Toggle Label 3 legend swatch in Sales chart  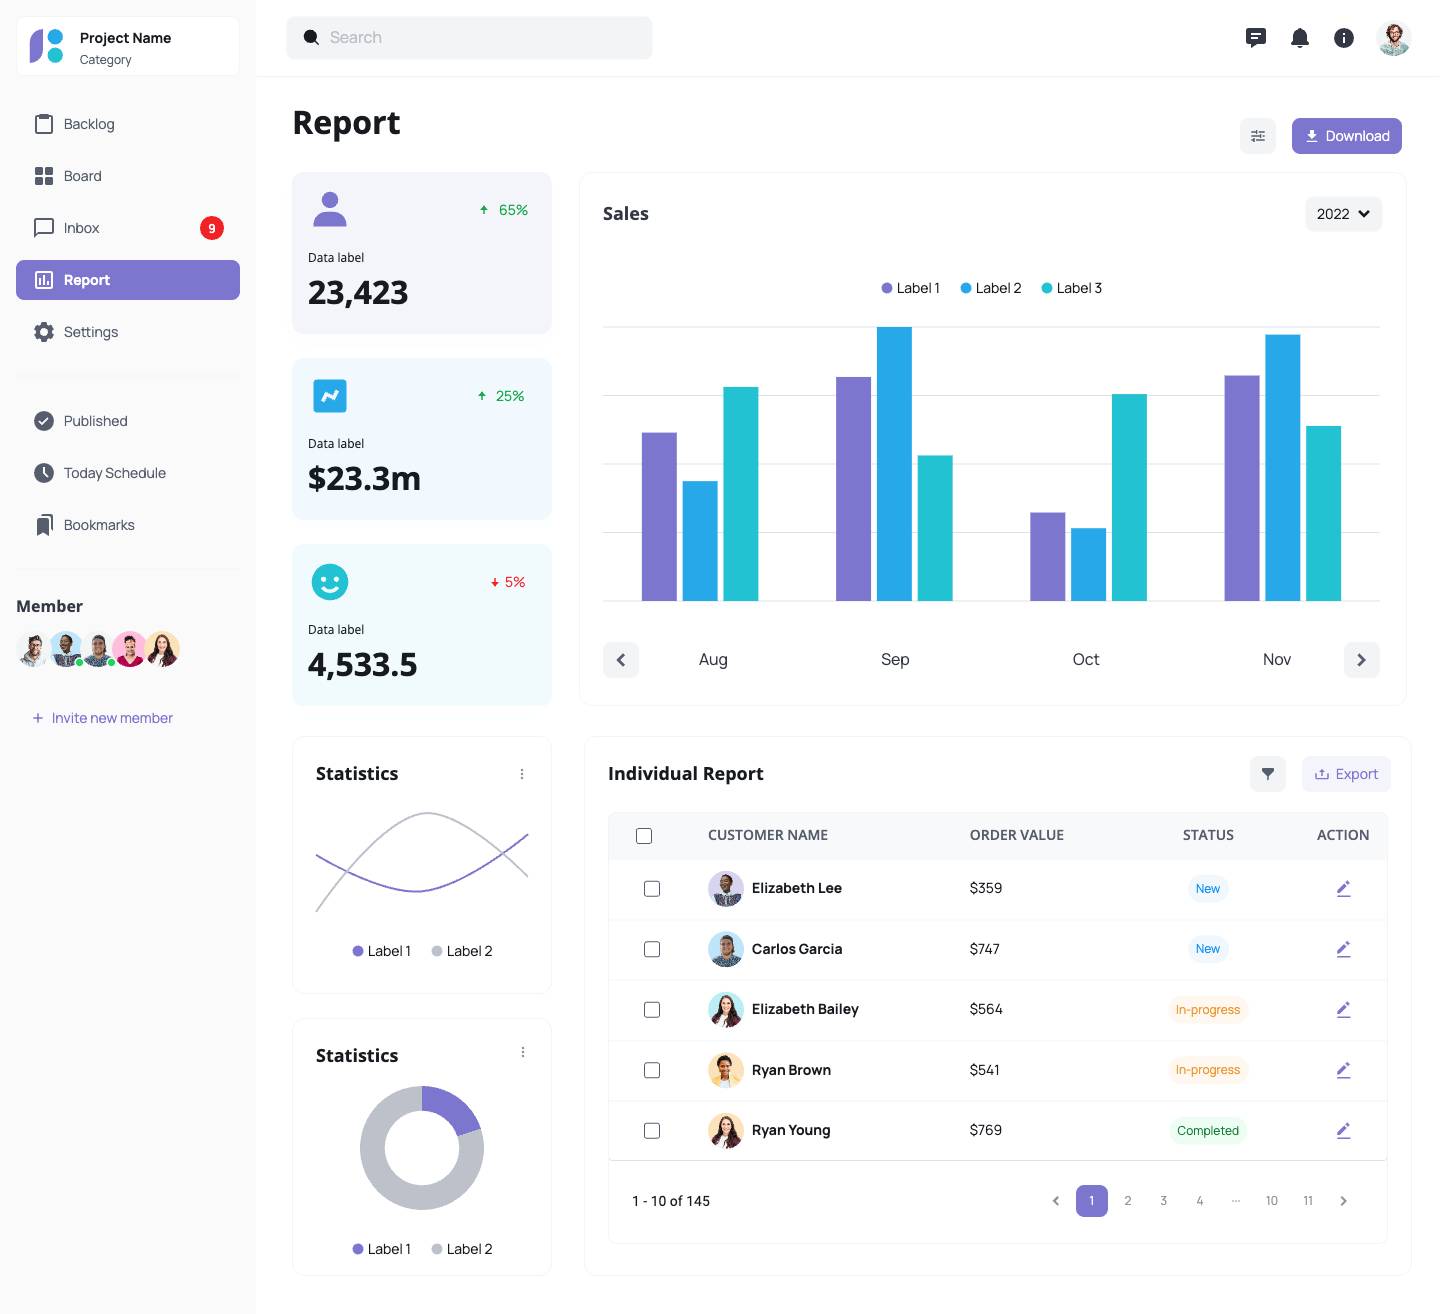click(1047, 288)
